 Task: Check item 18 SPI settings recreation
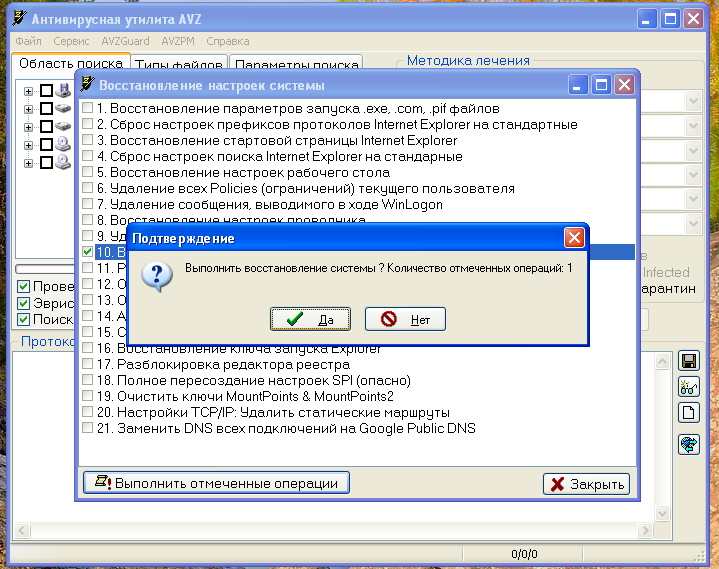[x=87, y=380]
